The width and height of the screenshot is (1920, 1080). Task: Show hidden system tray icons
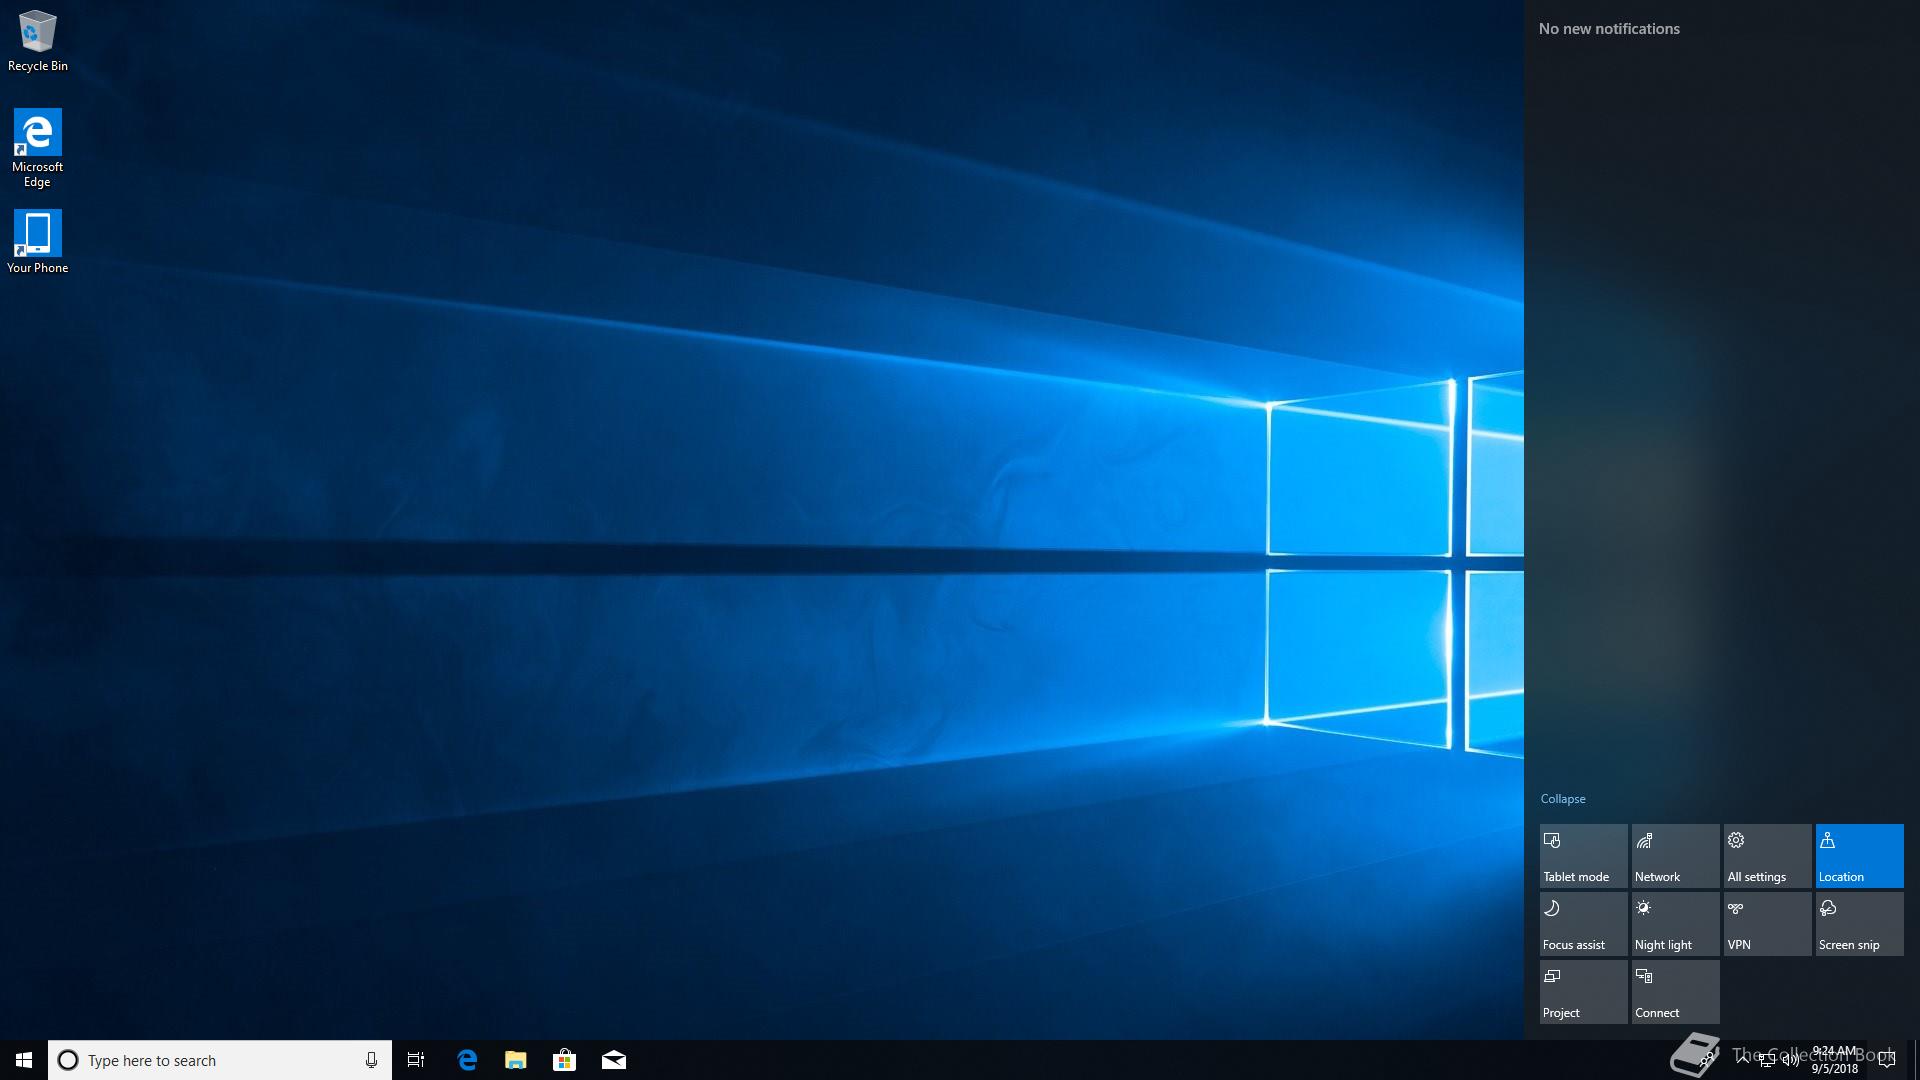pos(1743,1060)
